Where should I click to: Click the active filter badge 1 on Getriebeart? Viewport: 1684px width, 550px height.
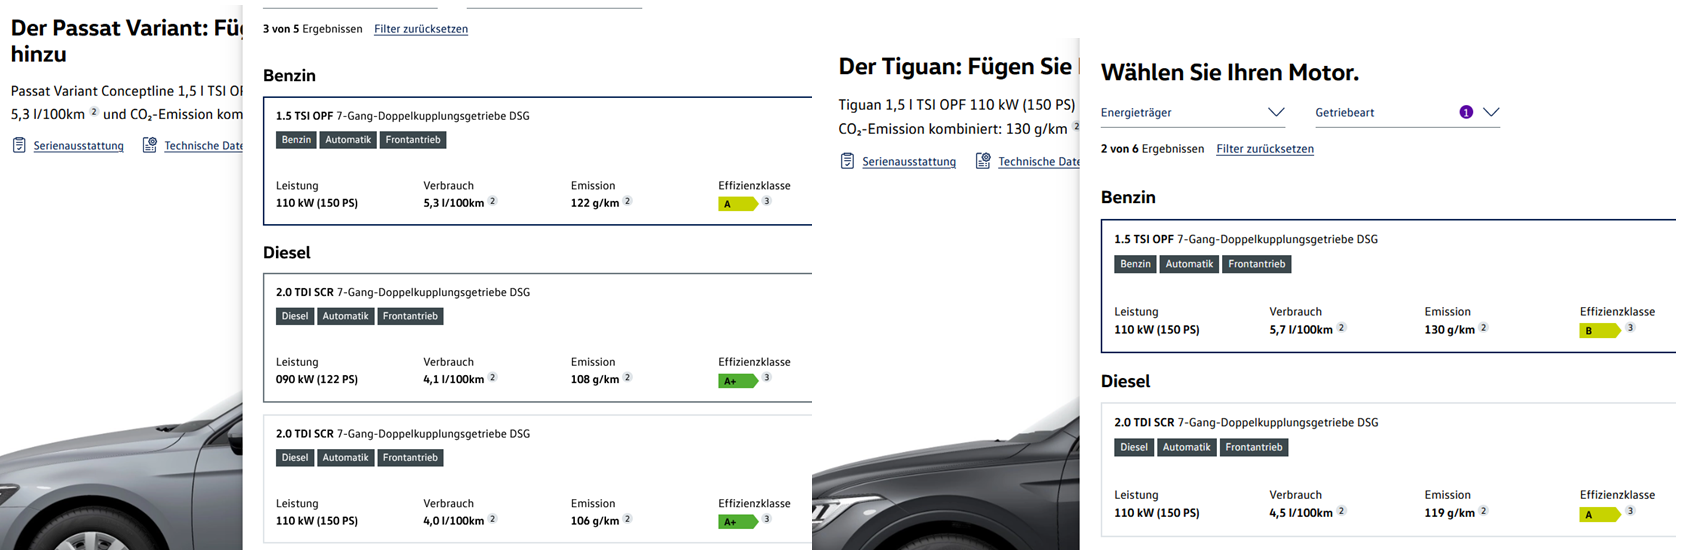[1466, 112]
